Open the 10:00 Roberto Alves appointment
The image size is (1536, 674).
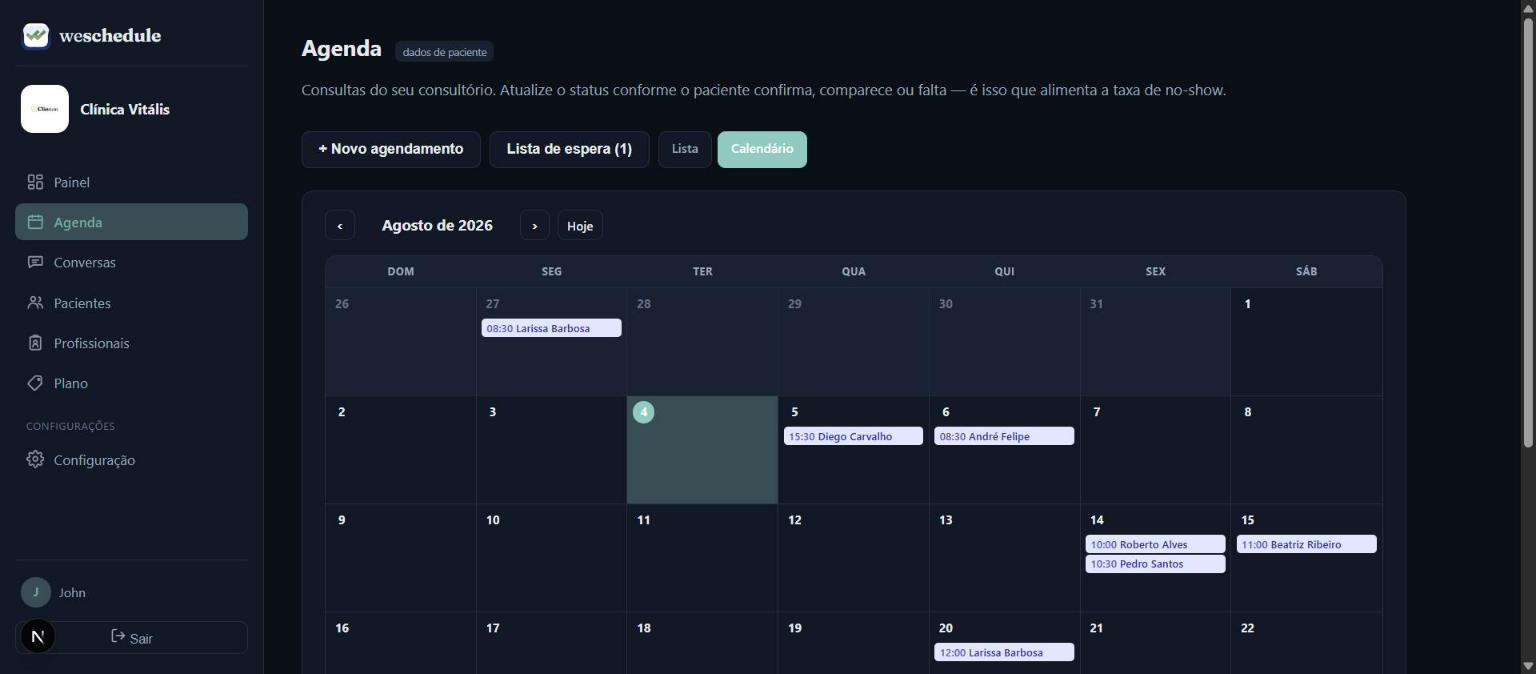coord(1155,544)
